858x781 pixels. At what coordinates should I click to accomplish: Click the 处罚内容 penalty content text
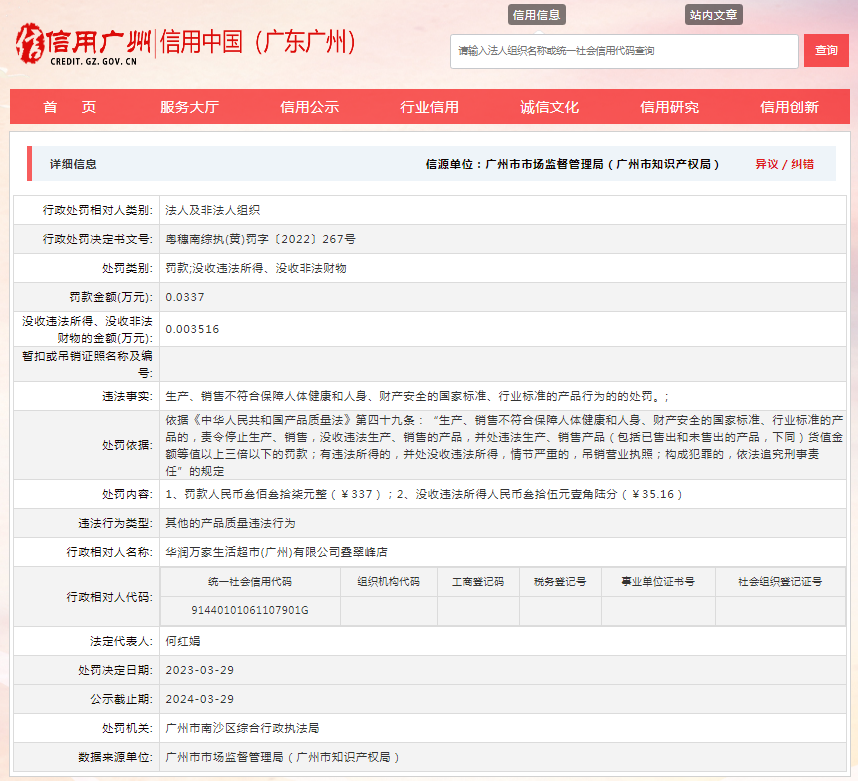coord(424,494)
